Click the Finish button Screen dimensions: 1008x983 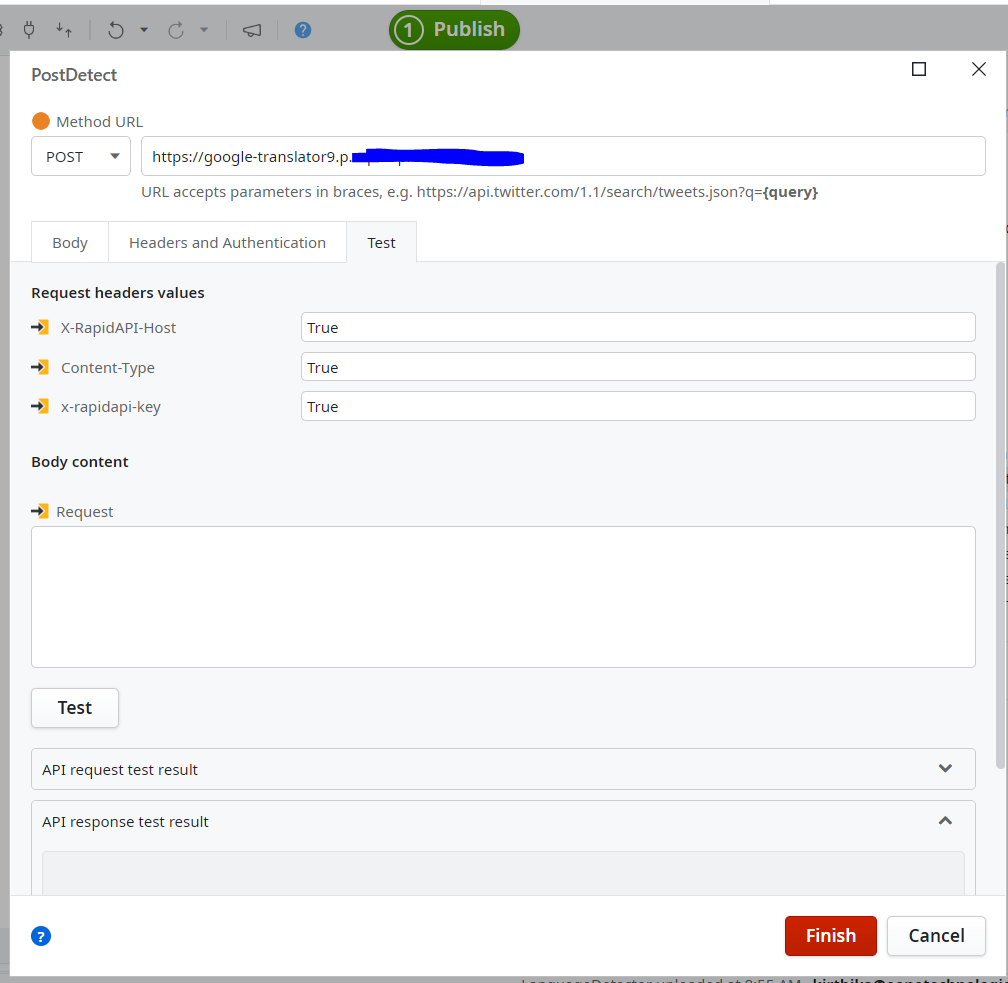click(x=830, y=936)
